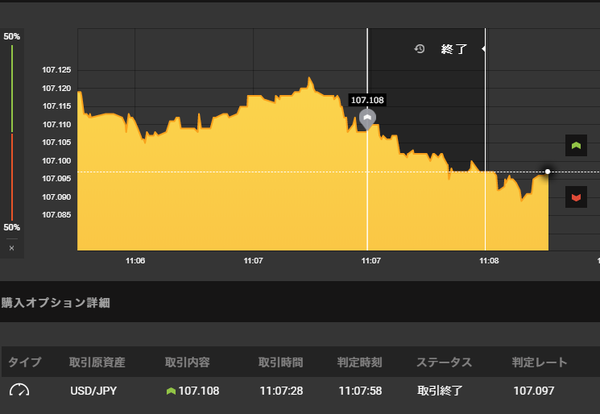Click the red down arrow (LOW) button
The width and height of the screenshot is (600, 414).
[576, 197]
